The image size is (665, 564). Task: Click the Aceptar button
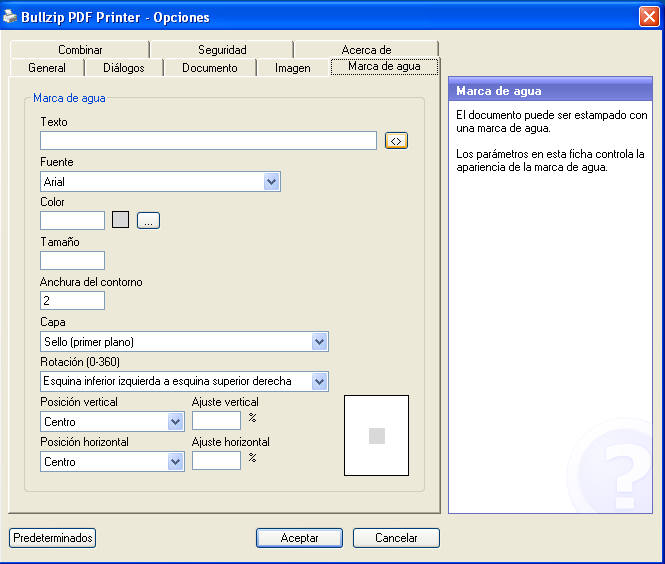[x=299, y=538]
